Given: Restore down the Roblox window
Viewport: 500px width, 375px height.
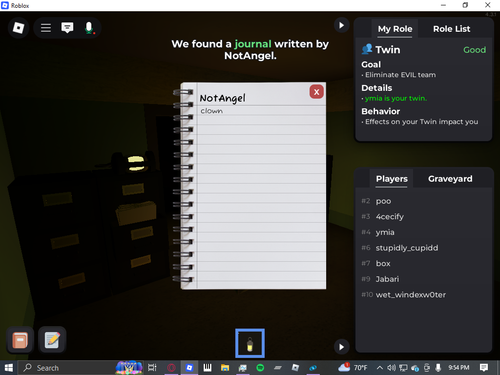Looking at the screenshot, I should coord(465,5).
